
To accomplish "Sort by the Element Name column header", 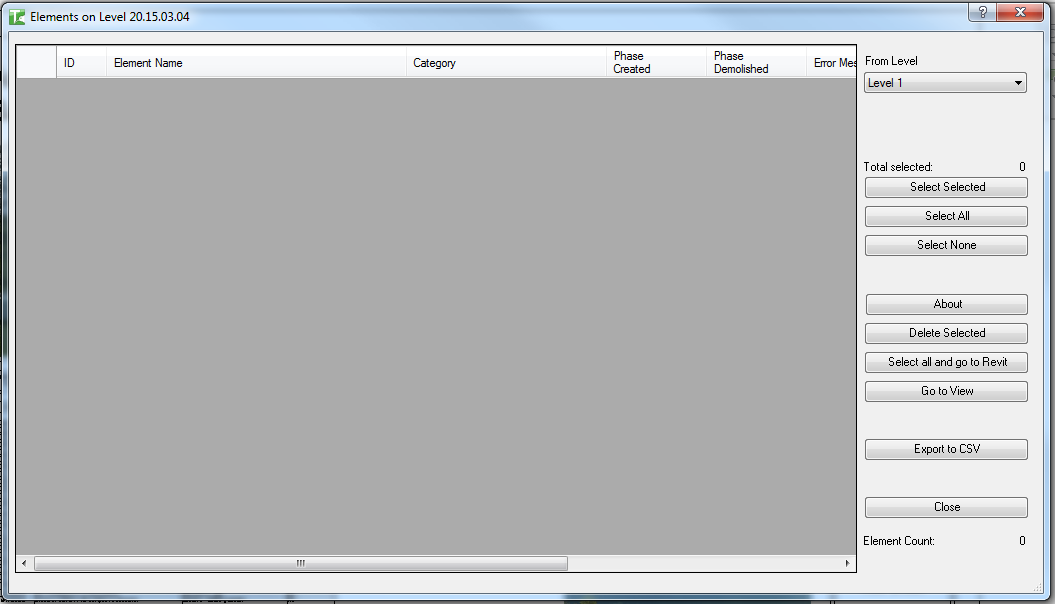I will 255,63.
